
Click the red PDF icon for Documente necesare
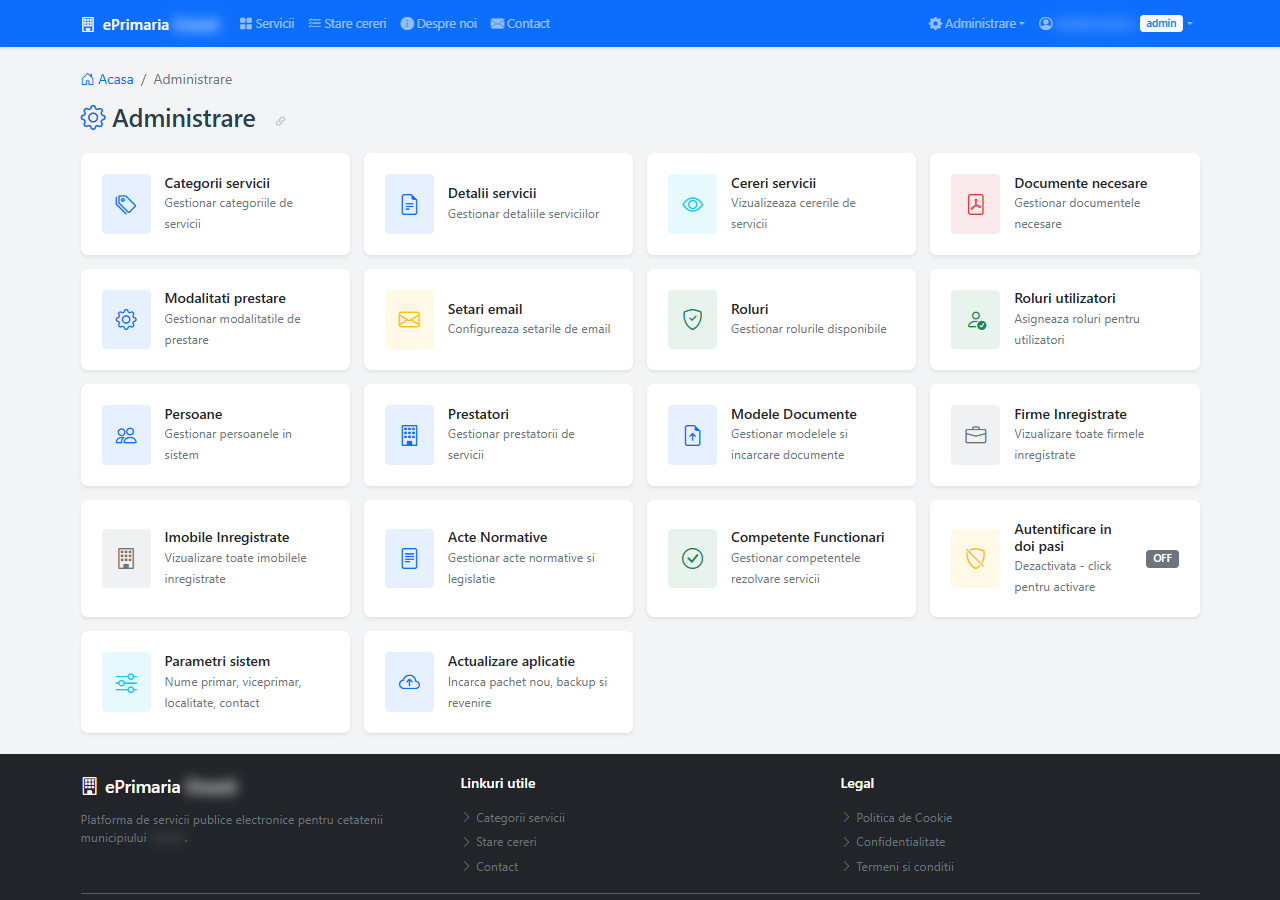click(975, 204)
